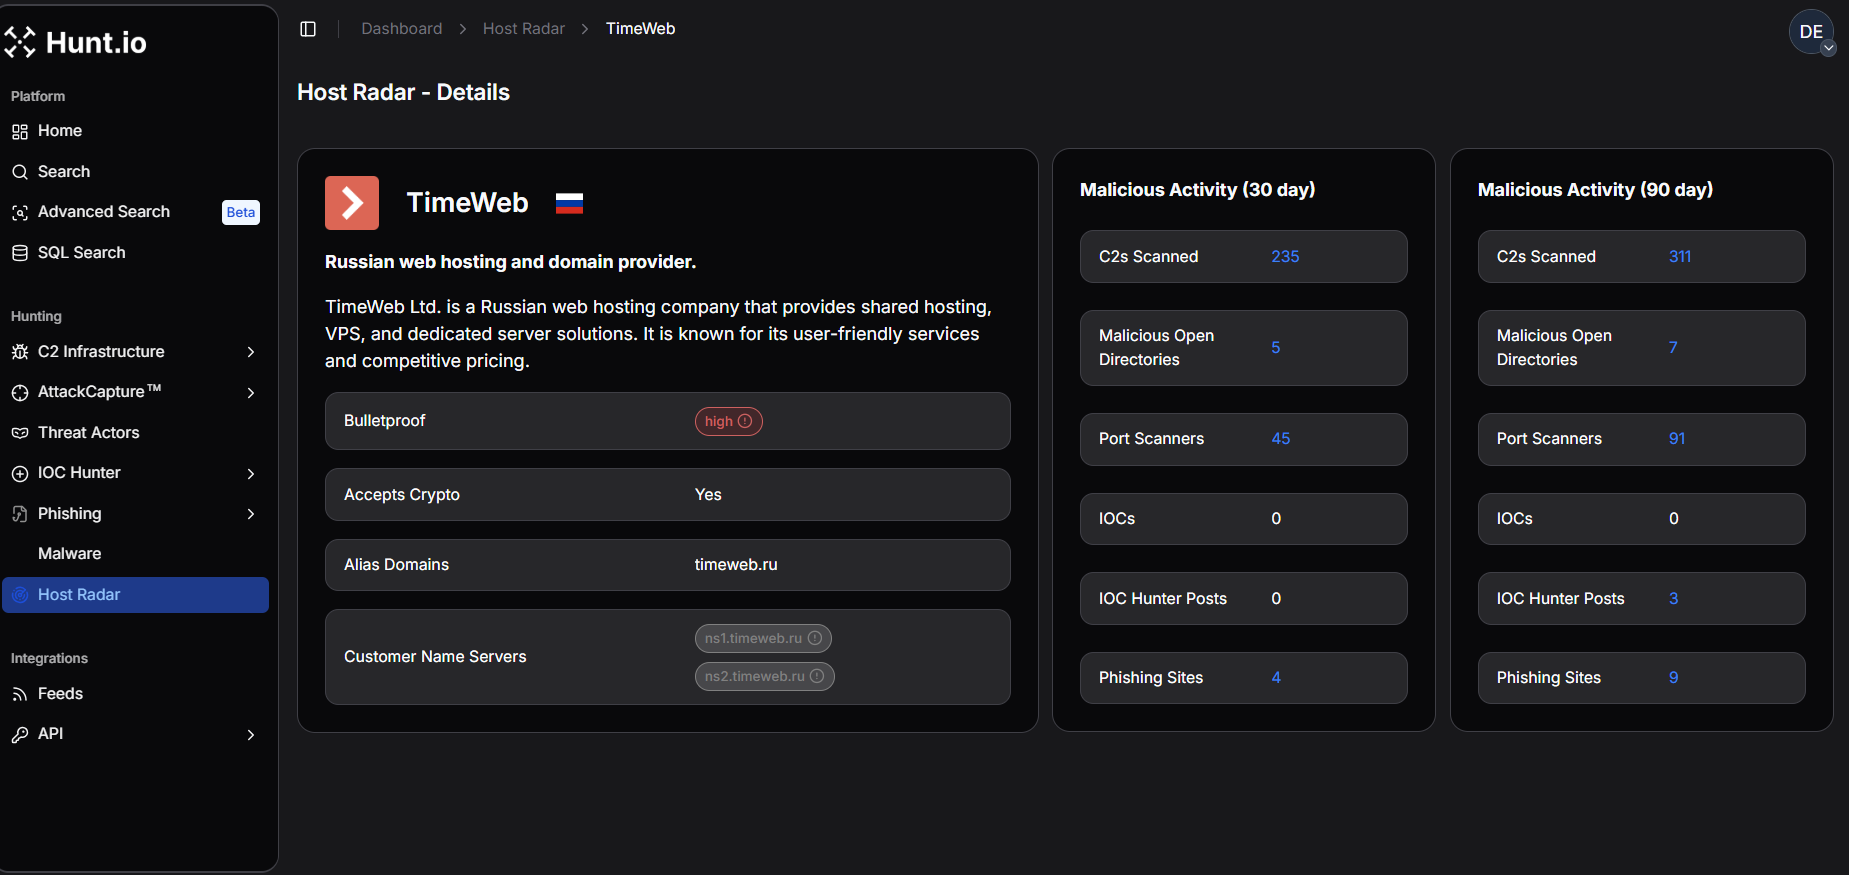This screenshot has width=1849, height=875.
Task: Expand the C2 Infrastructure submenu
Action: point(251,352)
